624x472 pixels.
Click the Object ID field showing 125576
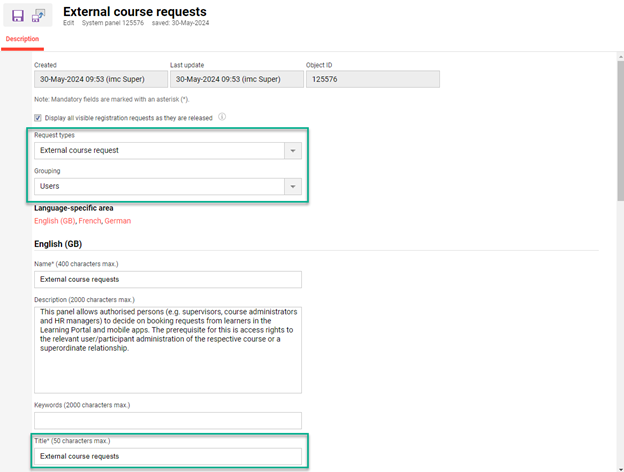click(x=372, y=80)
